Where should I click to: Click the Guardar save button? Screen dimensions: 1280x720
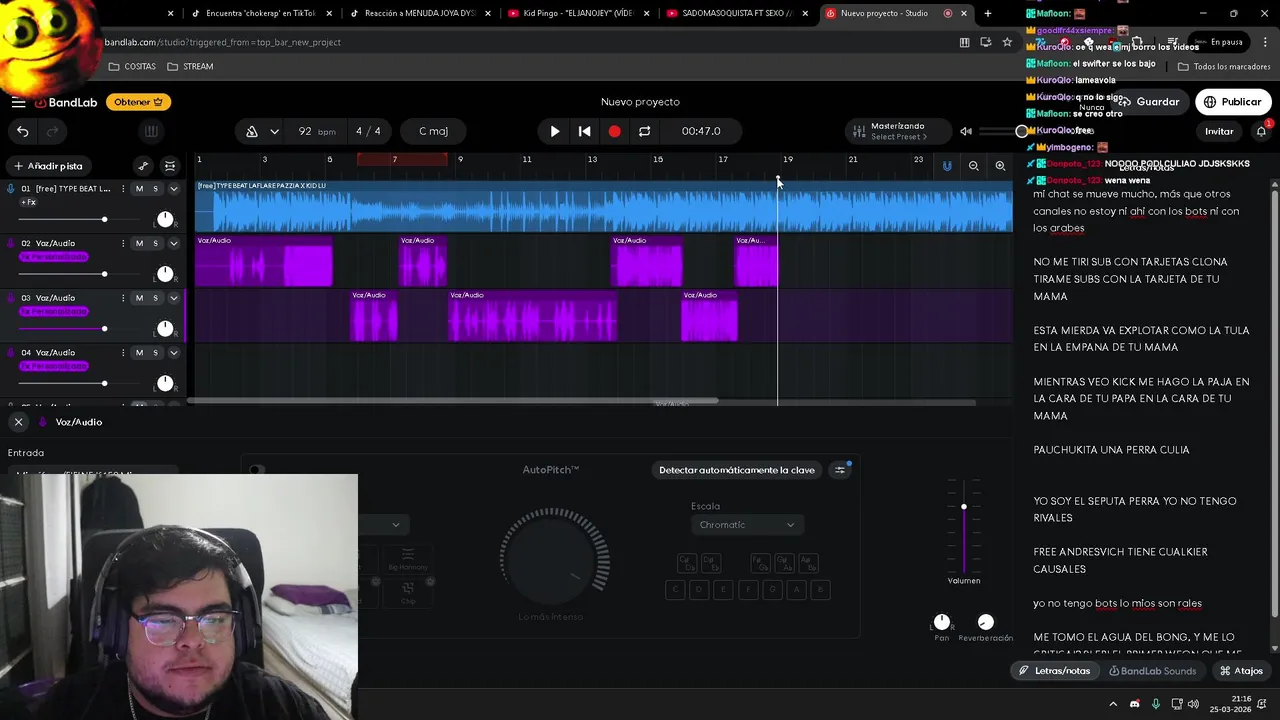pos(1149,102)
